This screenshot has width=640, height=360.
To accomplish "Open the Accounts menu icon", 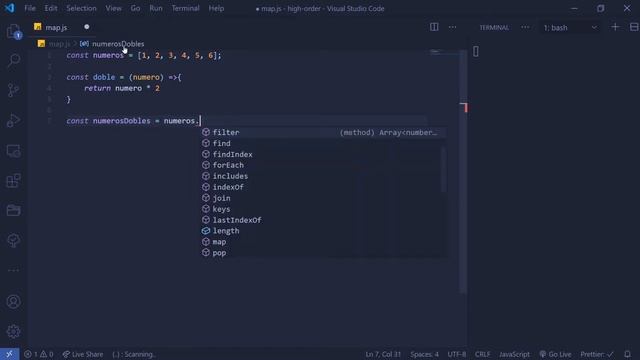I will click(13, 301).
